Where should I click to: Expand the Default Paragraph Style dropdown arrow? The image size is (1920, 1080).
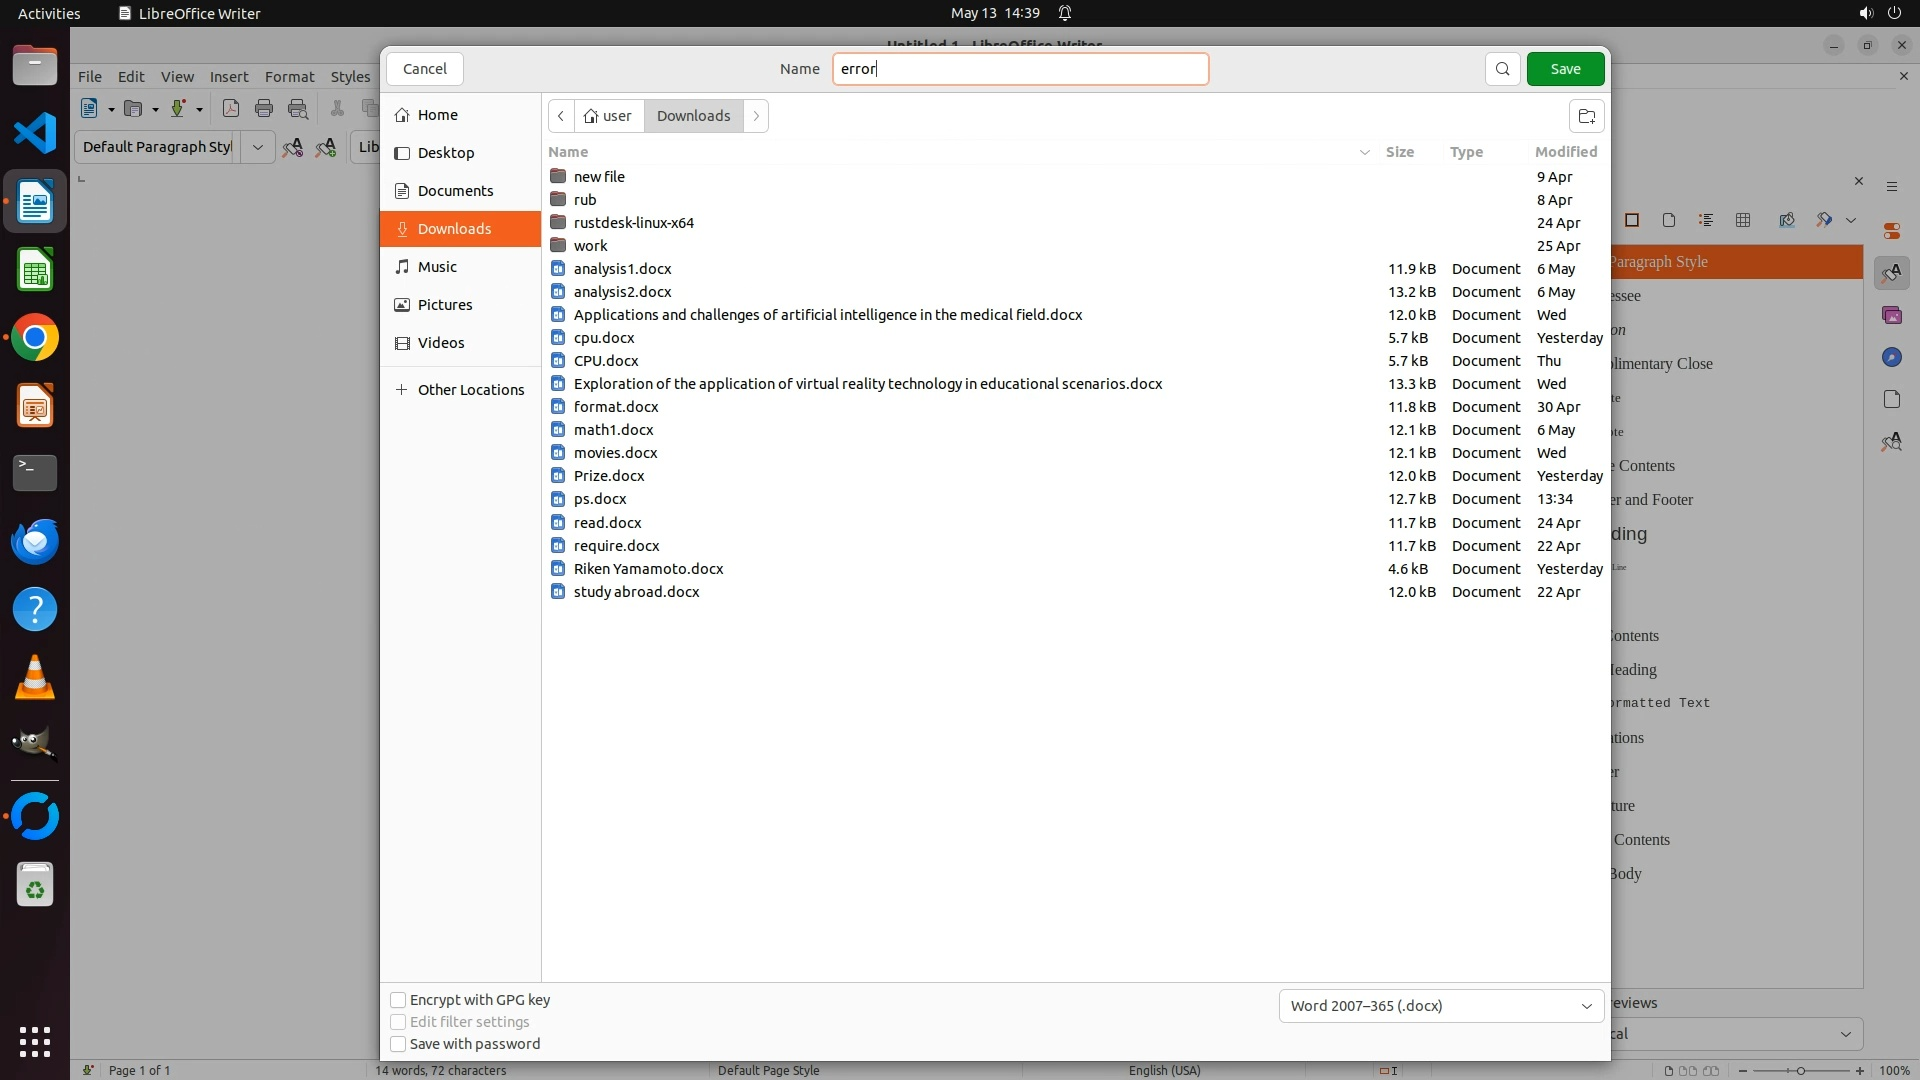[257, 147]
